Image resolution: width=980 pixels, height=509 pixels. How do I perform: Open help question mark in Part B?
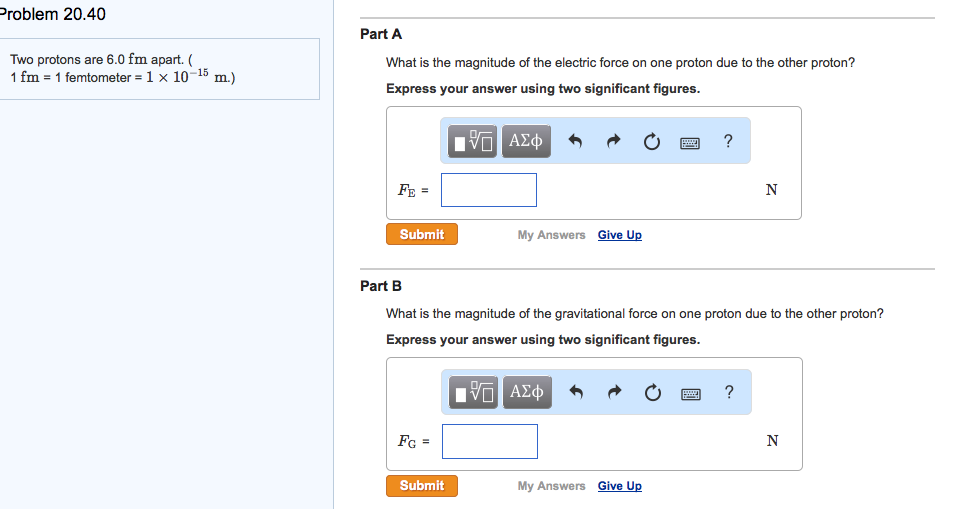(728, 392)
